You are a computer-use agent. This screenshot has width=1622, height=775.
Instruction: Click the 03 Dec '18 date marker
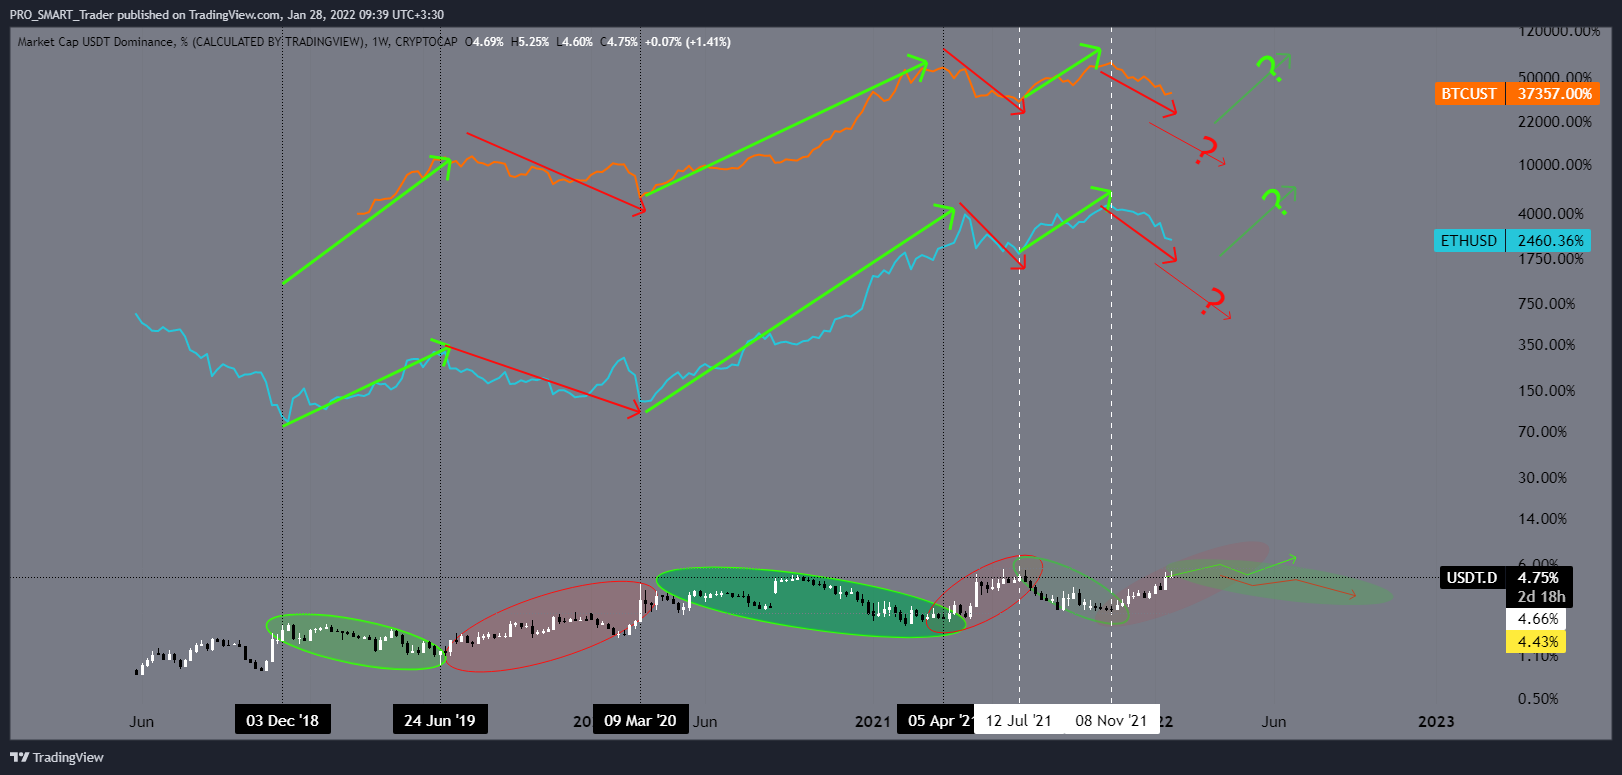coord(283,720)
